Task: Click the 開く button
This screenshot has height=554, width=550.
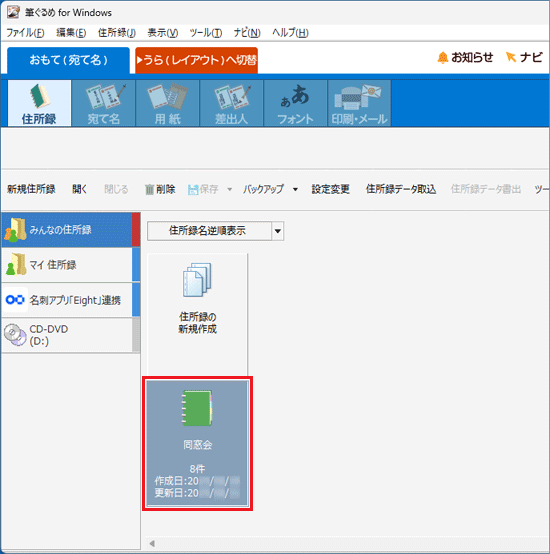Action: point(79,189)
